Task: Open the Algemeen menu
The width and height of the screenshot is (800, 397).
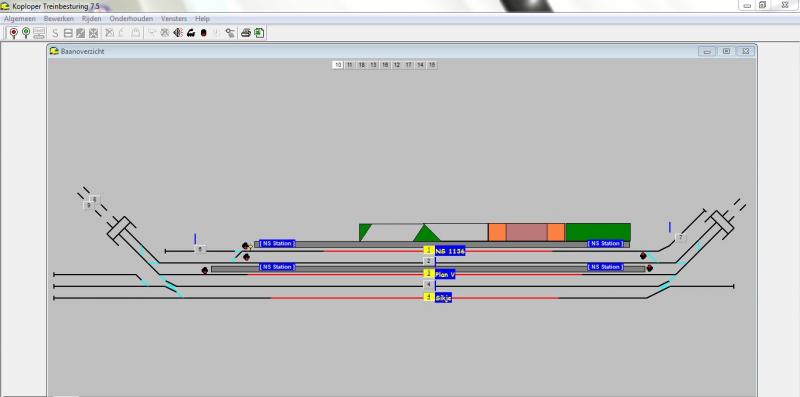Action: point(20,19)
